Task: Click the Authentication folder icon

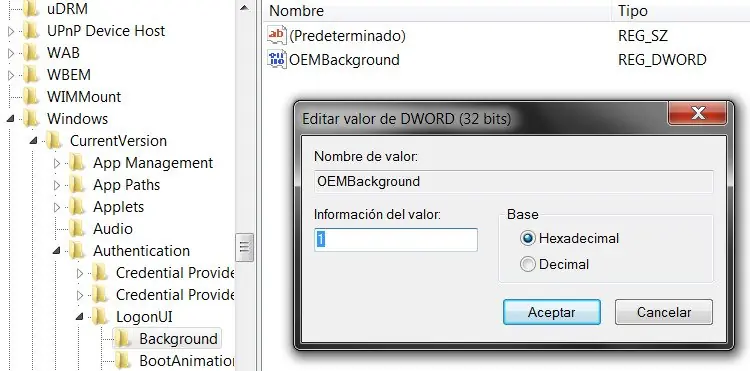Action: (x=77, y=251)
